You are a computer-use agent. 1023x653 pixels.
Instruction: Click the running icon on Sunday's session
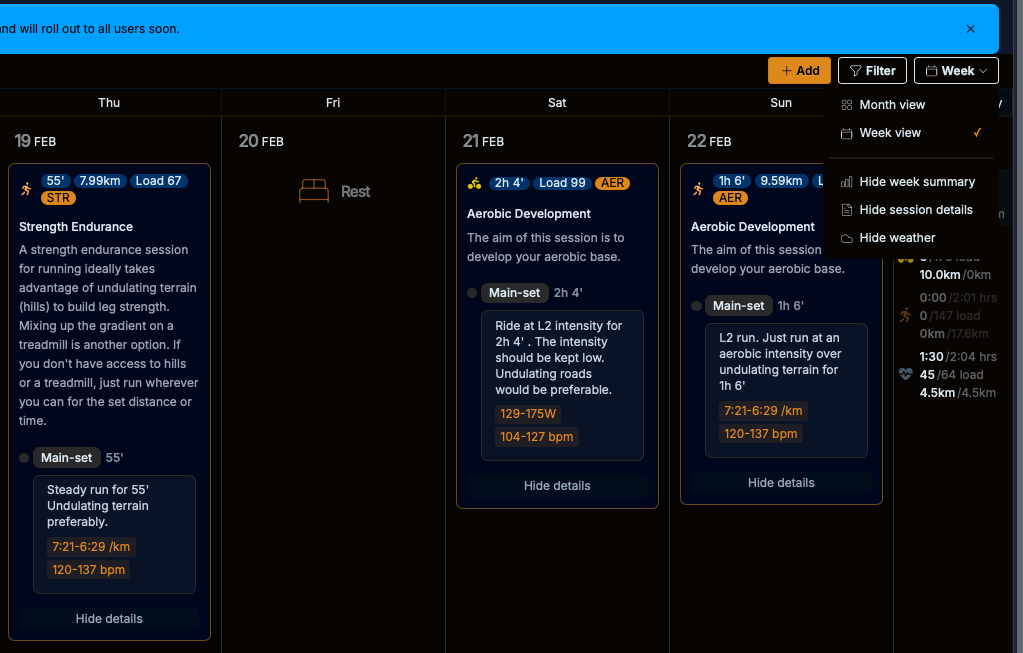(x=698, y=189)
